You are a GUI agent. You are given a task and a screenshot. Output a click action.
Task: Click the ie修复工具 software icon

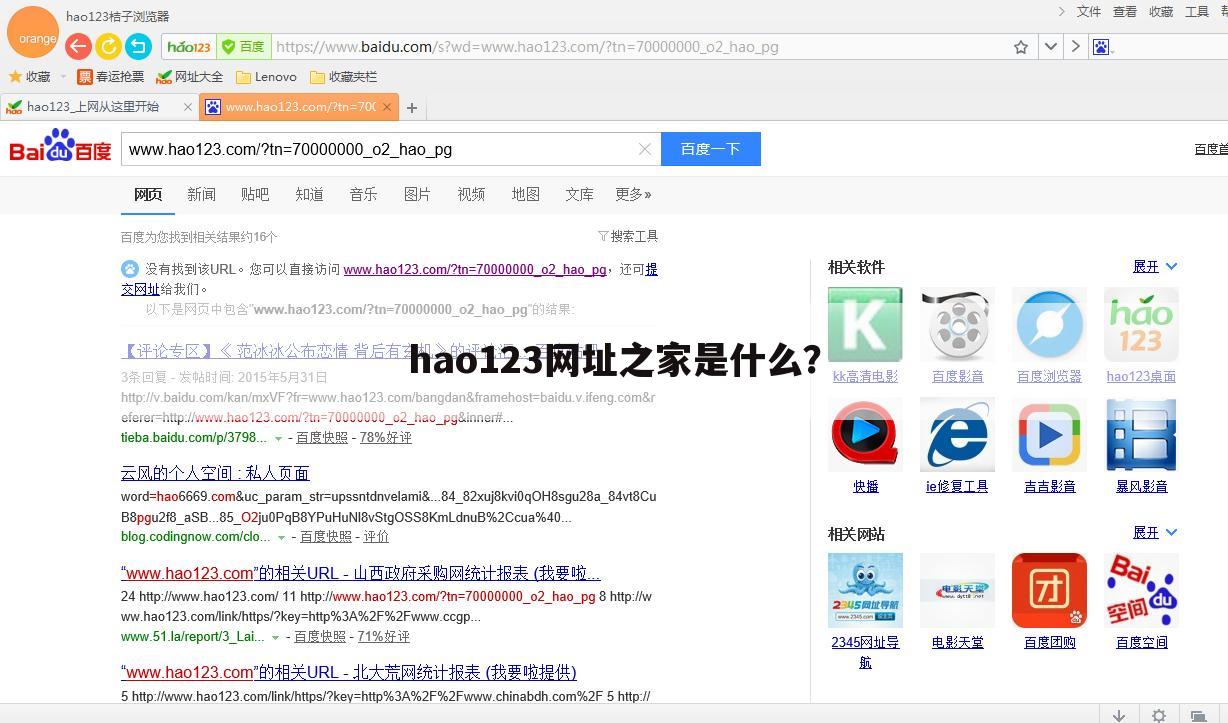957,434
